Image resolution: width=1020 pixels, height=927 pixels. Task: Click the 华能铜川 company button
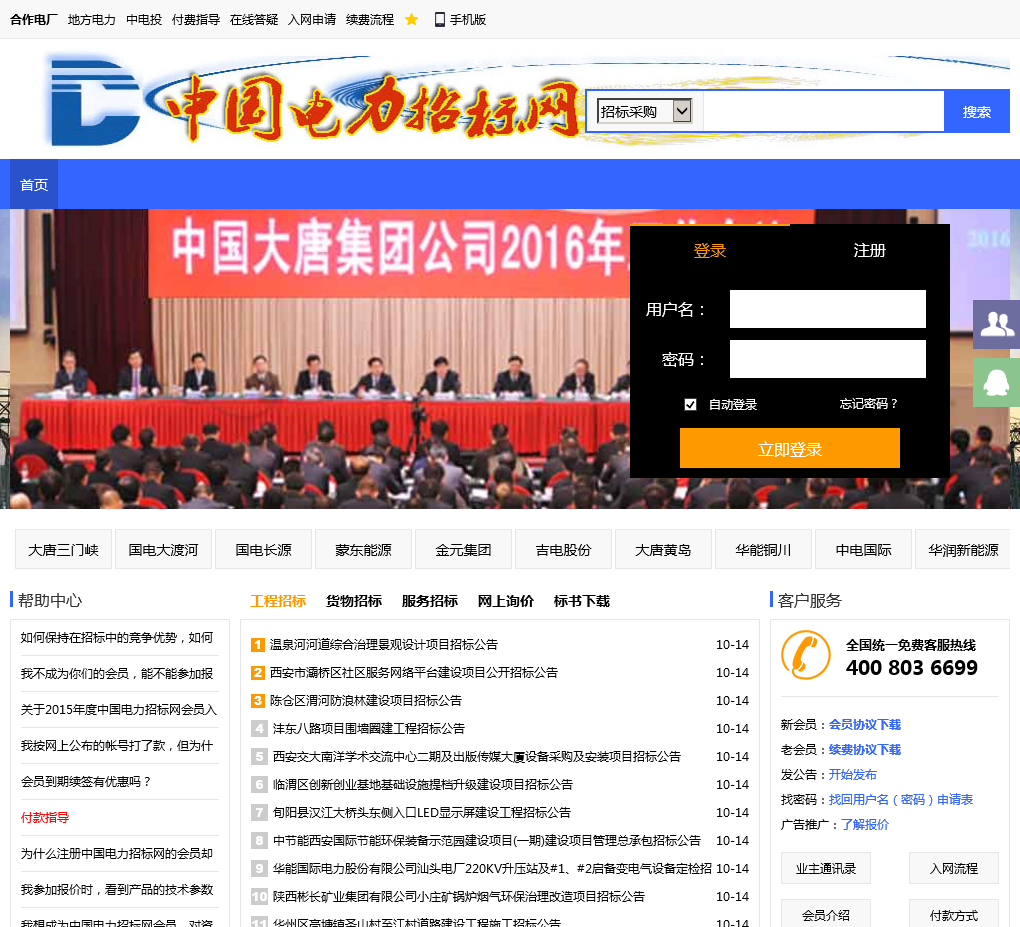(763, 550)
